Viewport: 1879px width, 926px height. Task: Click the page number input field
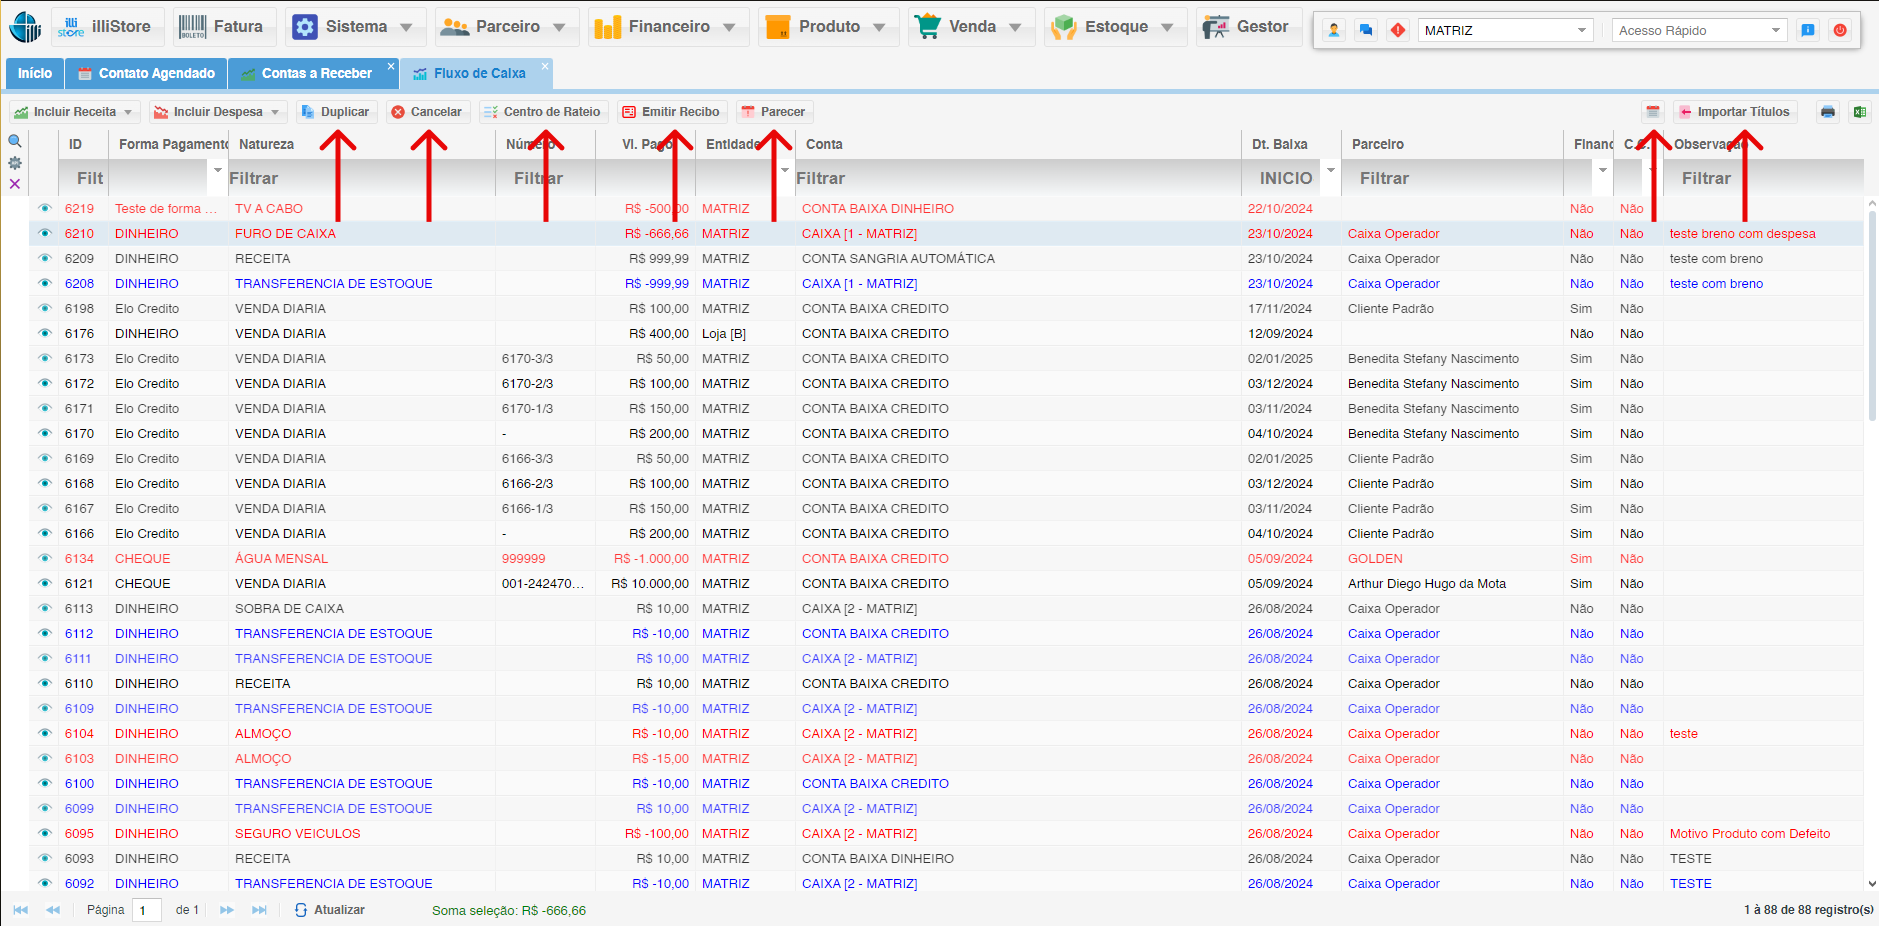tap(147, 910)
